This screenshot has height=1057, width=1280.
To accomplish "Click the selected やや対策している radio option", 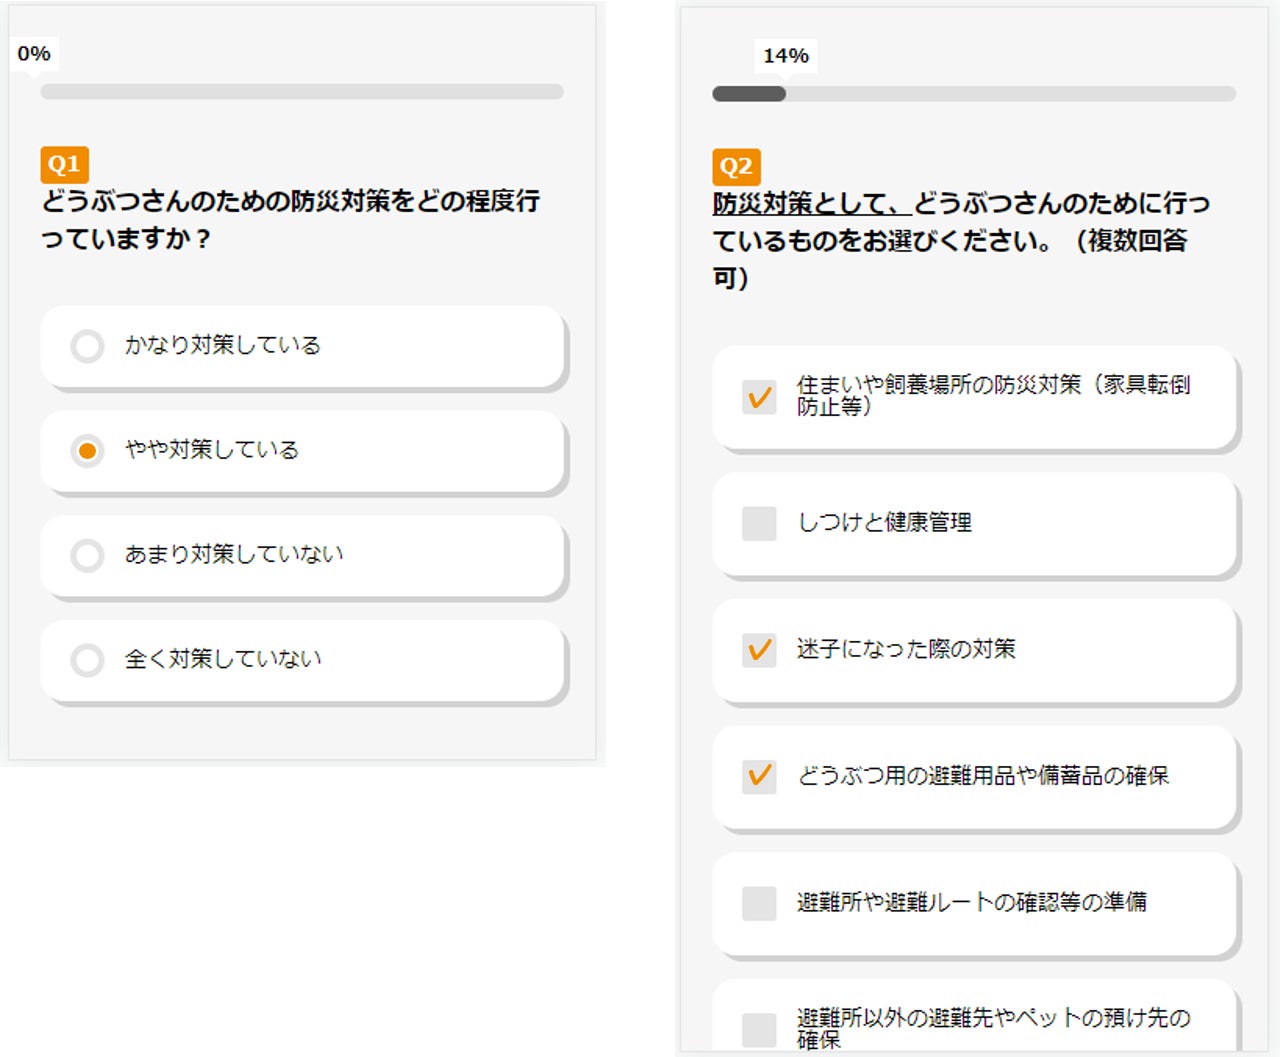I will [88, 451].
